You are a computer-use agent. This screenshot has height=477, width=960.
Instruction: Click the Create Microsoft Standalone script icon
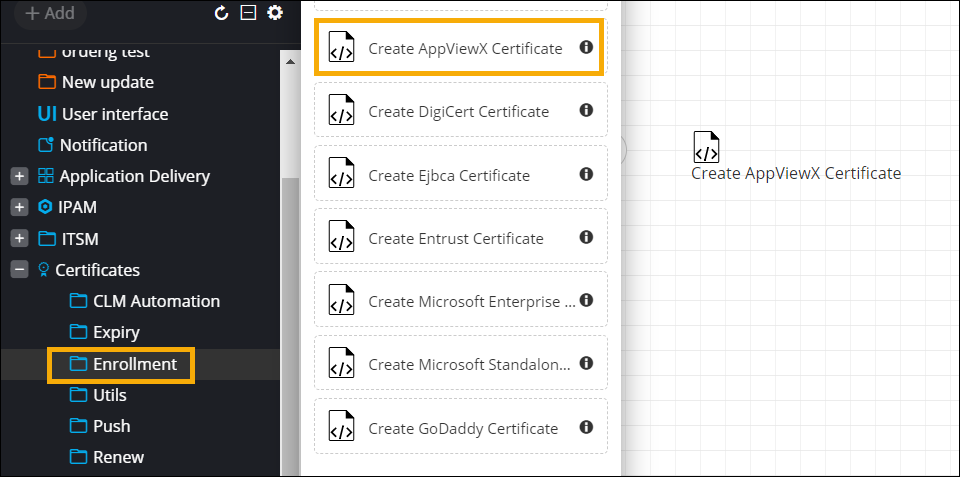341,363
